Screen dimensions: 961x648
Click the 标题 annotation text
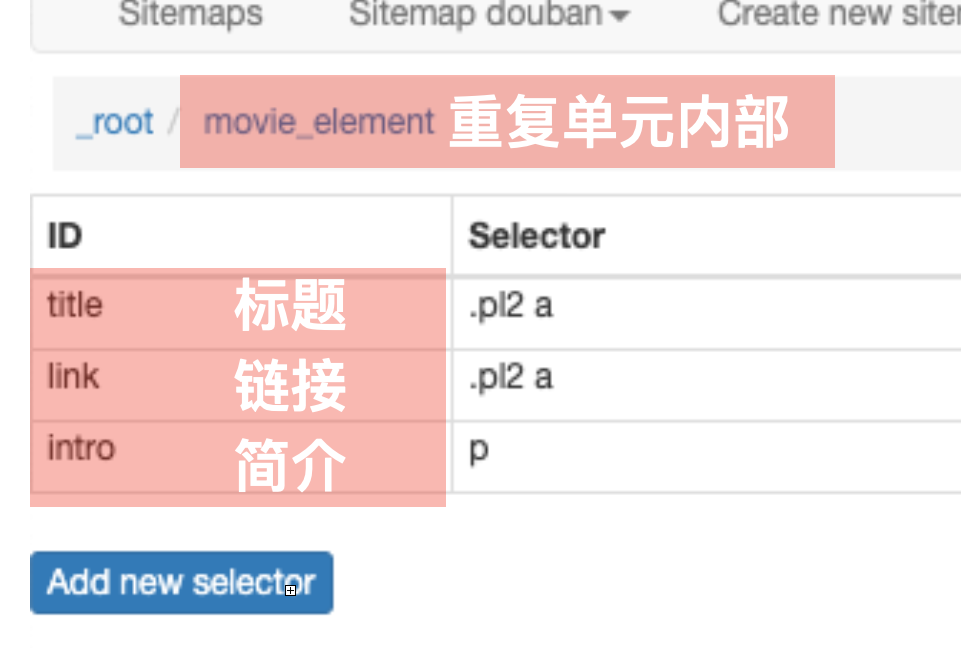tap(290, 306)
